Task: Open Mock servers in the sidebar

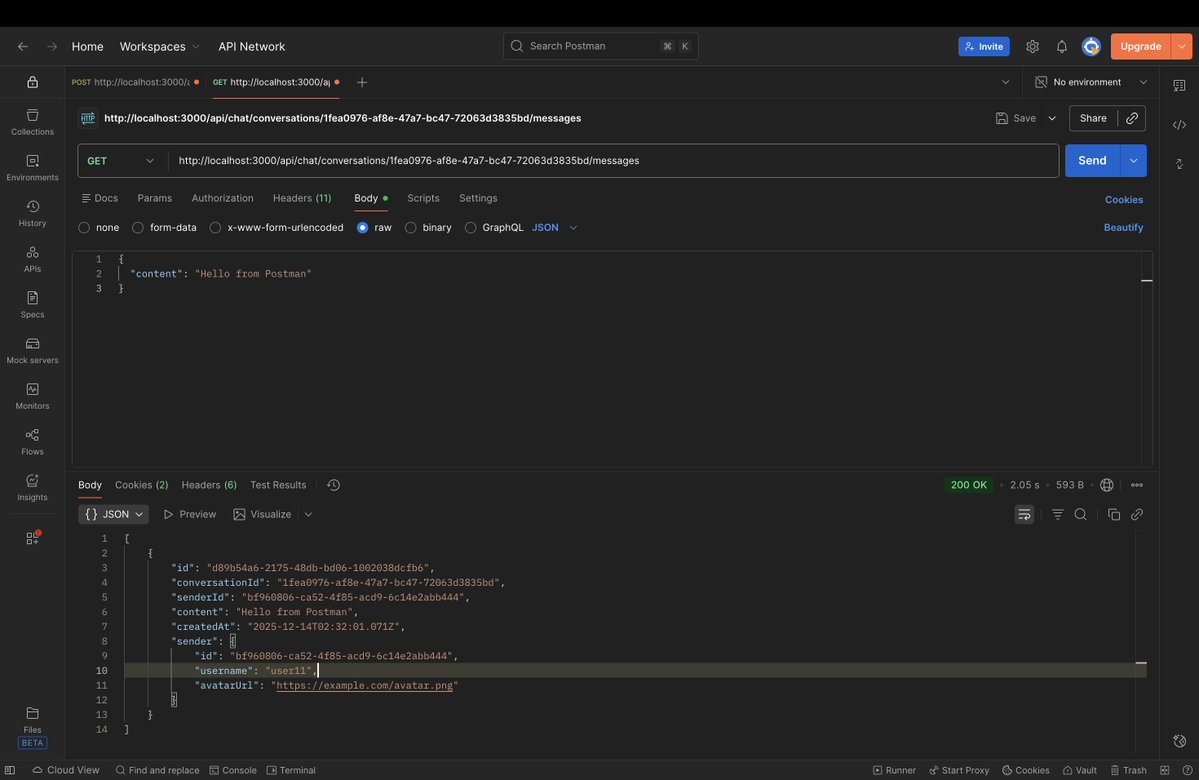Action: [32, 351]
